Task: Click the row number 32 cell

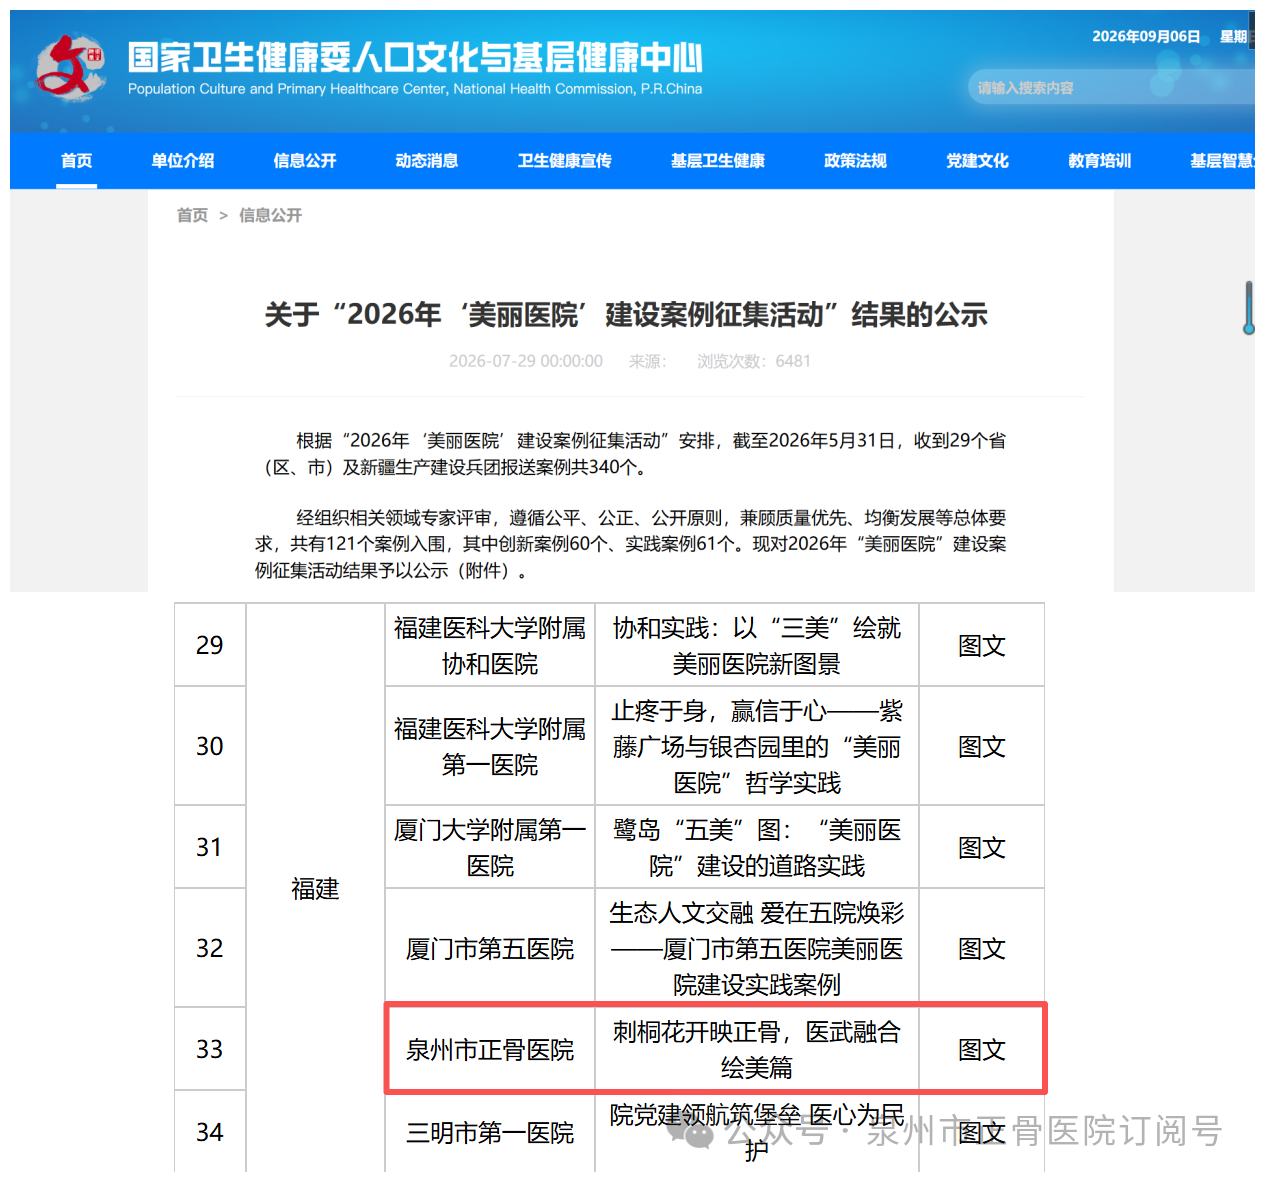Action: pos(210,948)
